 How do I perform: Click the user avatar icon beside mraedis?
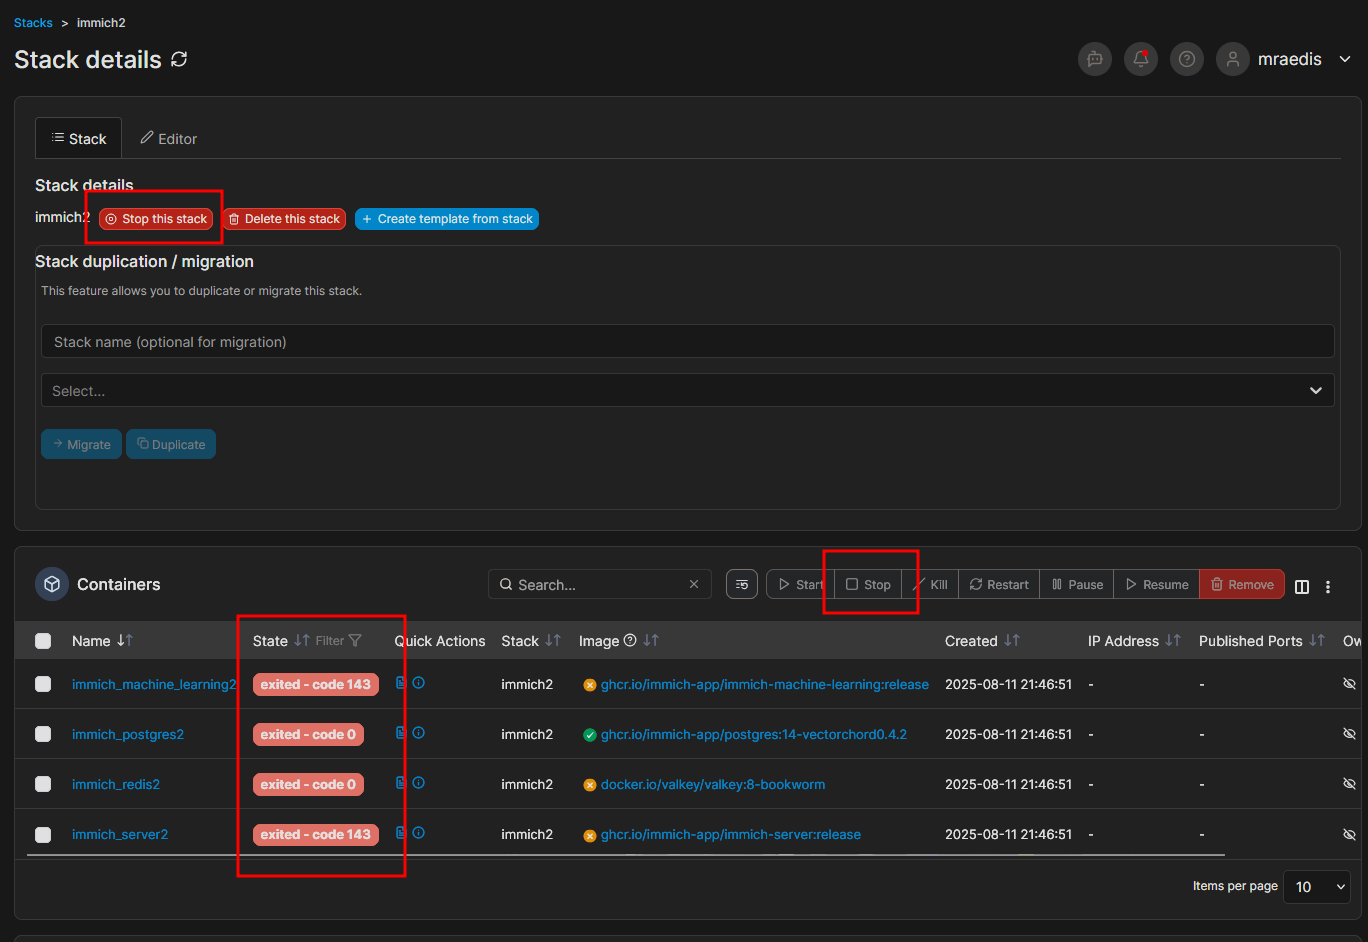tap(1233, 59)
